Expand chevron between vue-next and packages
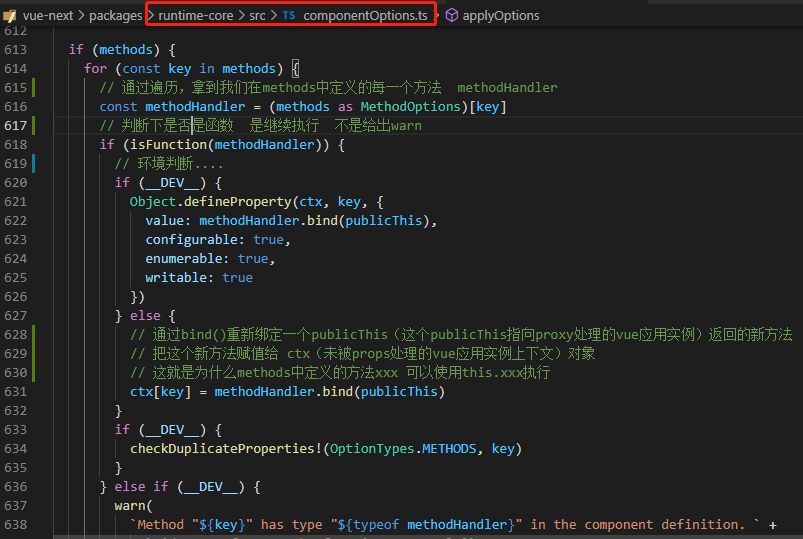 point(81,15)
